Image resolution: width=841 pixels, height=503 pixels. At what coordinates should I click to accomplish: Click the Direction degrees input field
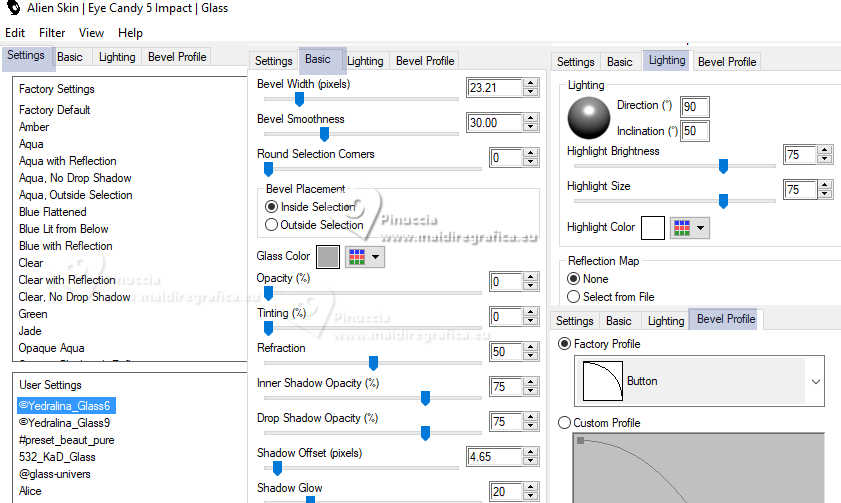695,107
